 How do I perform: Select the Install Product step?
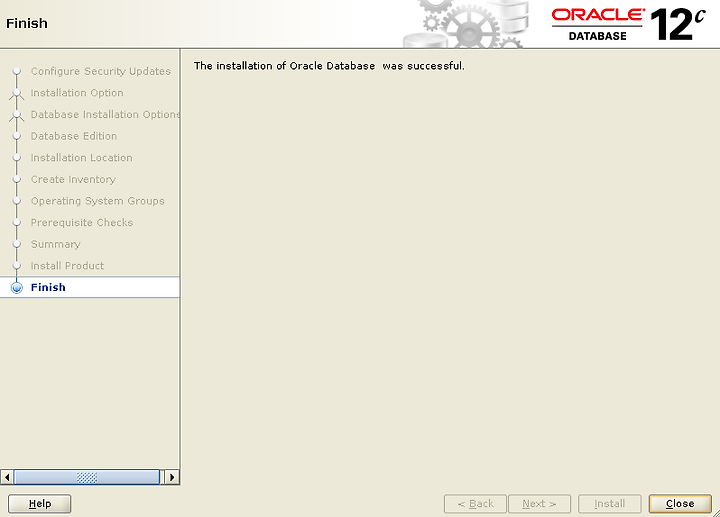click(x=67, y=265)
